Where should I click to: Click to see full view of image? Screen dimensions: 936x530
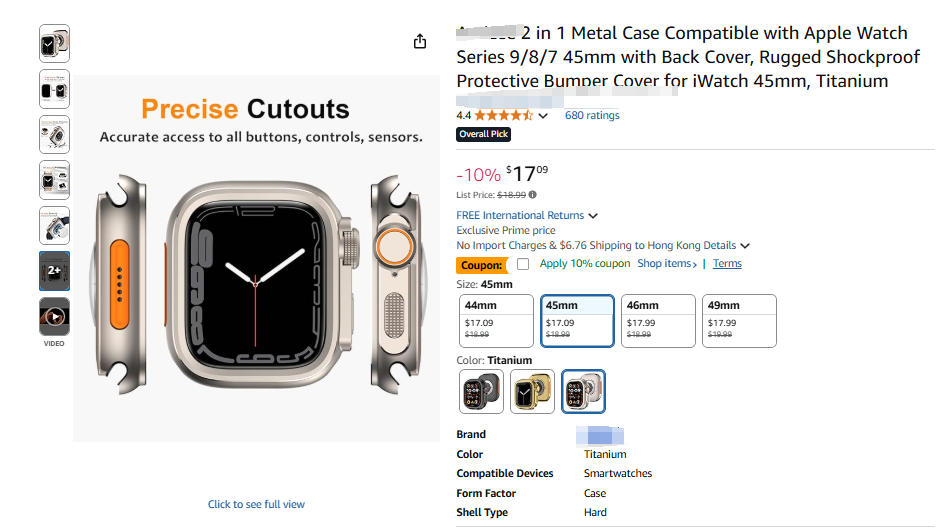coord(256,504)
